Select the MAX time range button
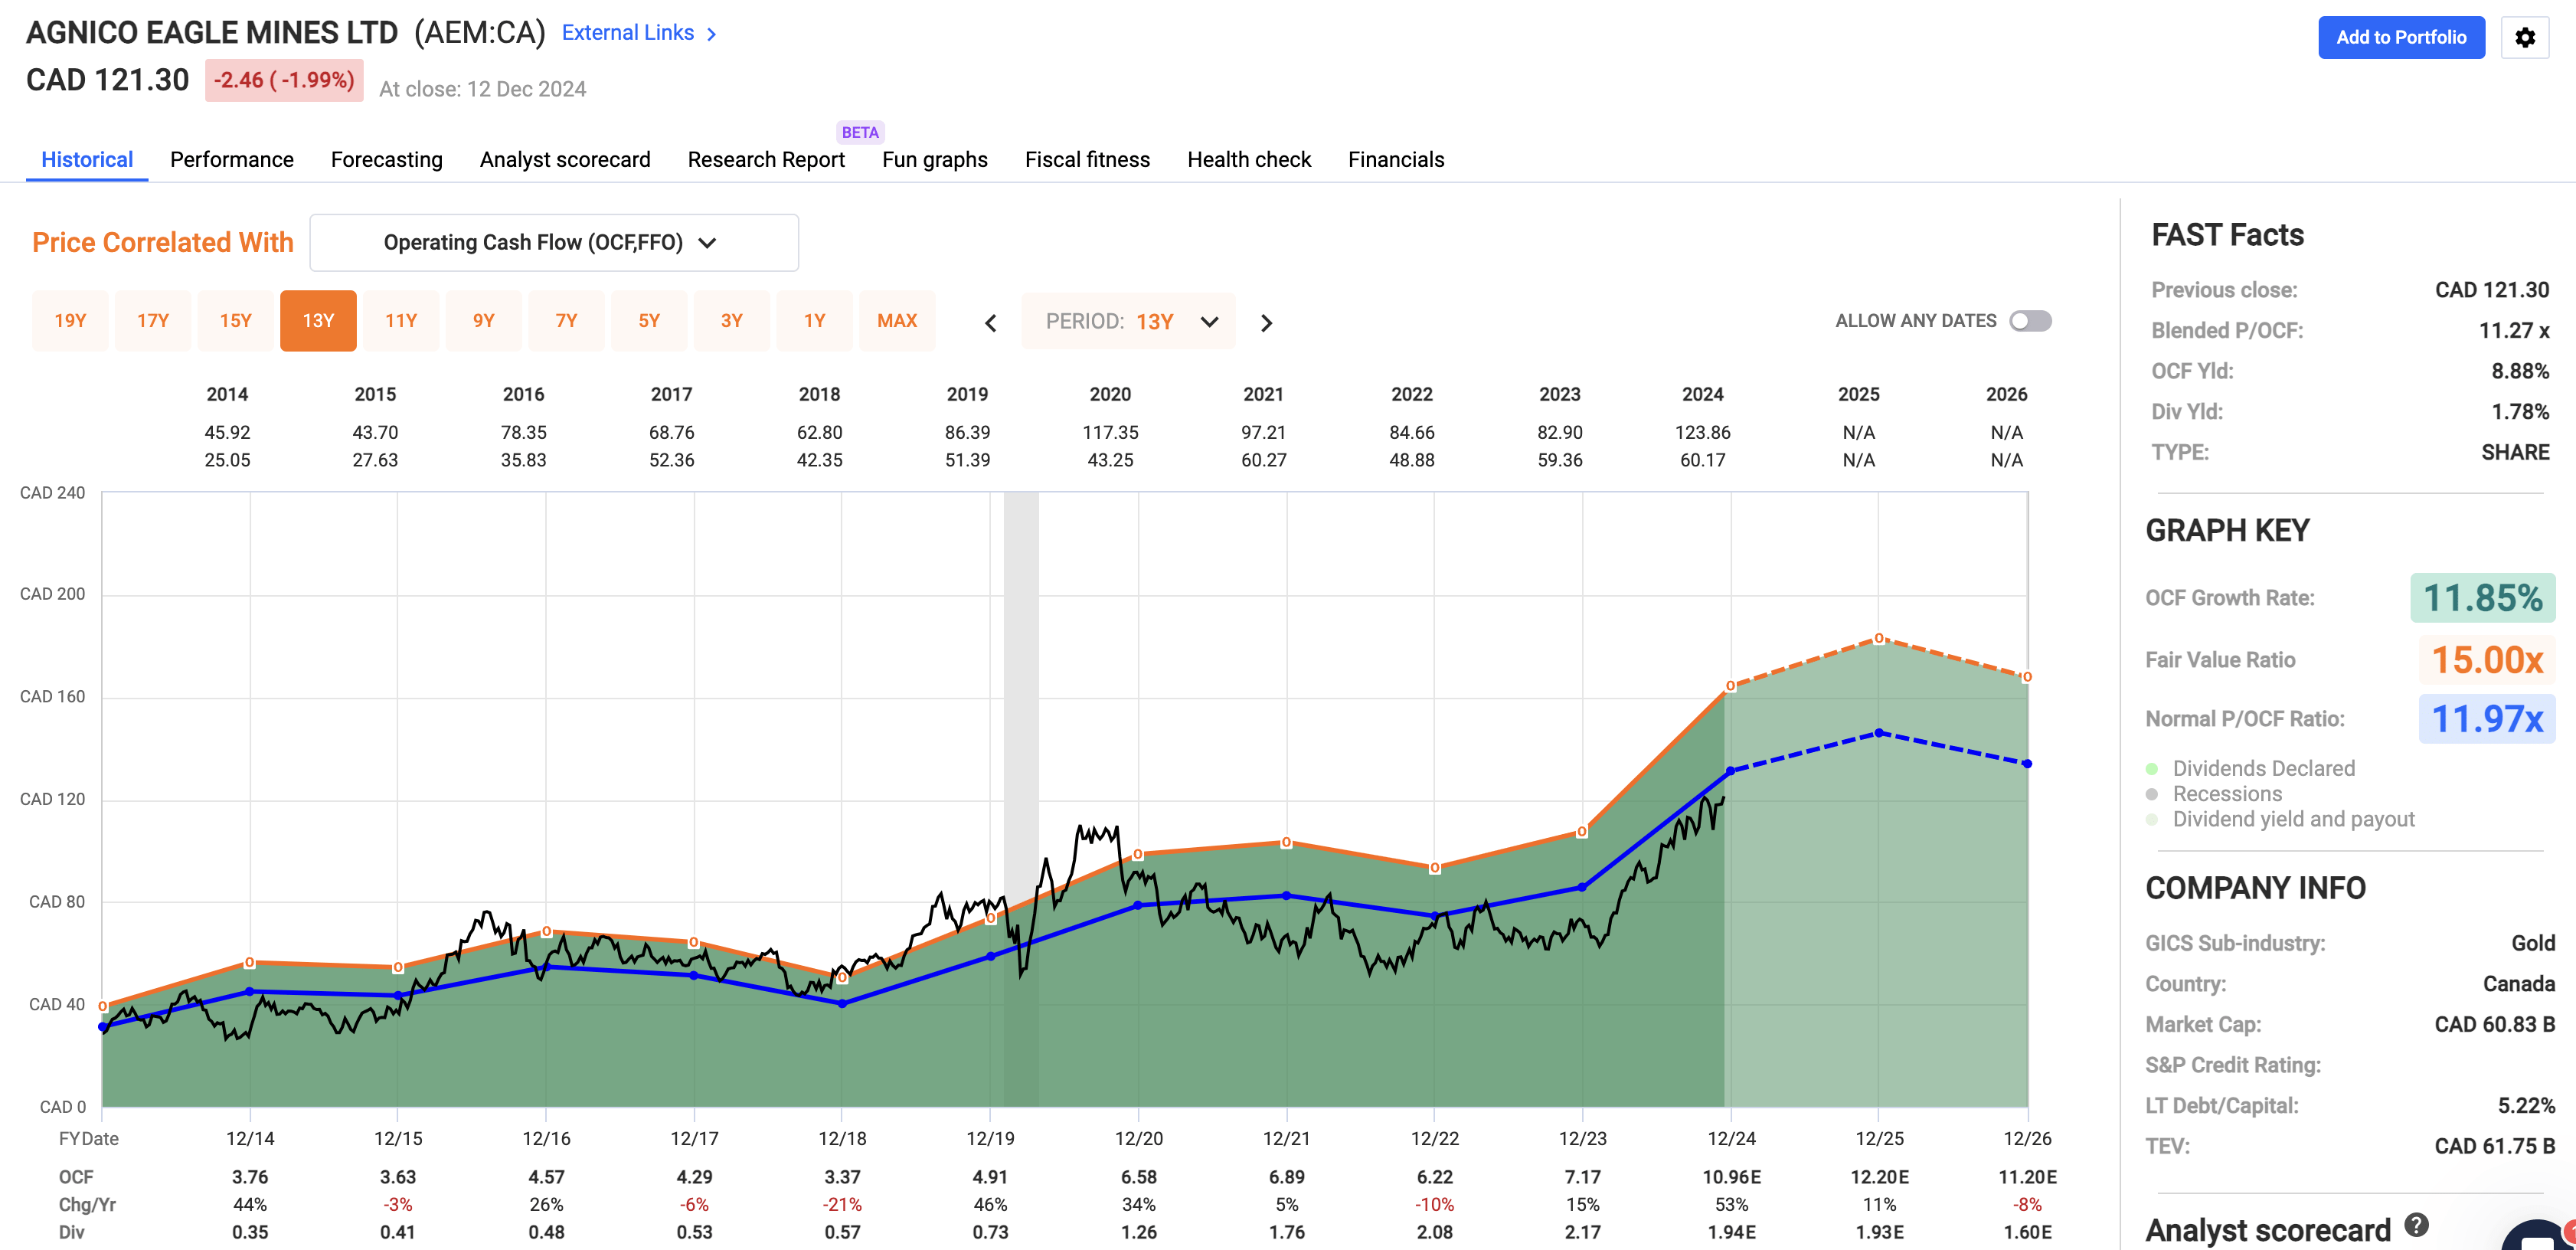This screenshot has height=1250, width=2576. pos(896,321)
